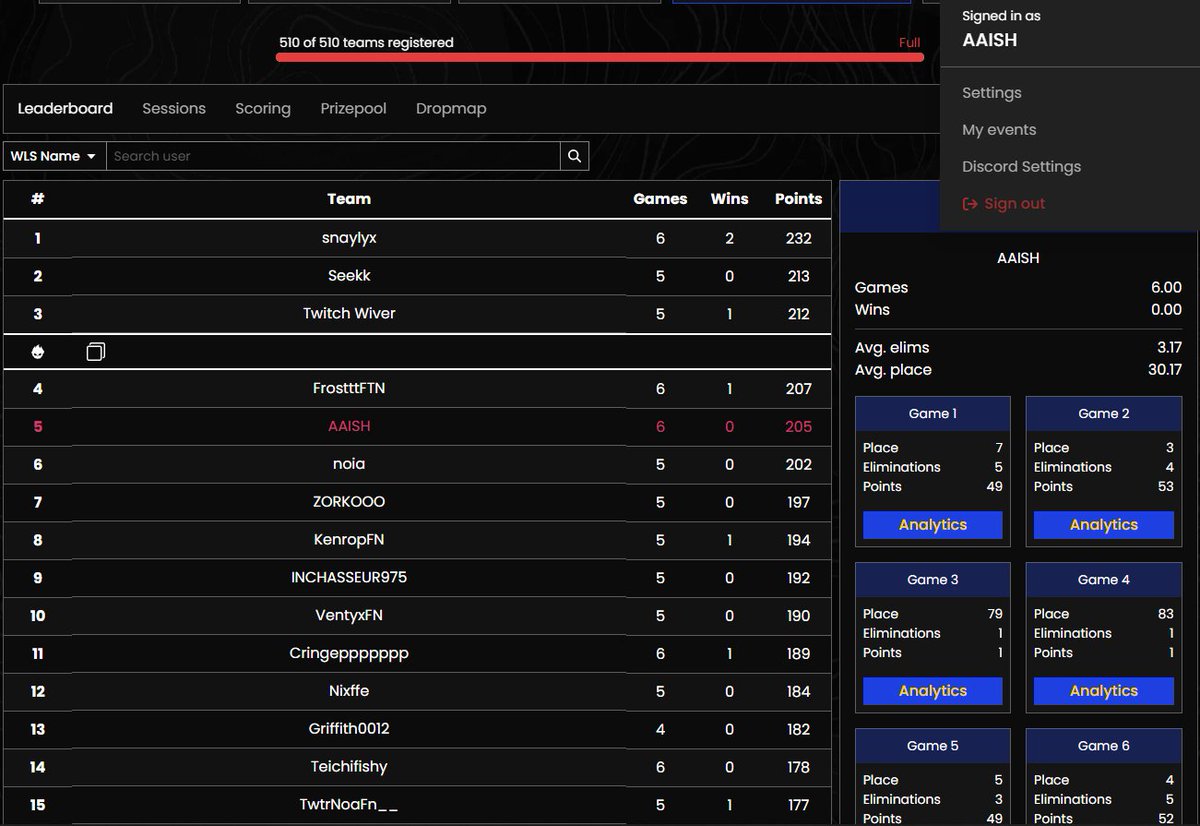Select team Cringeppppppp row
Image resolution: width=1200 pixels, height=826 pixels.
point(417,654)
